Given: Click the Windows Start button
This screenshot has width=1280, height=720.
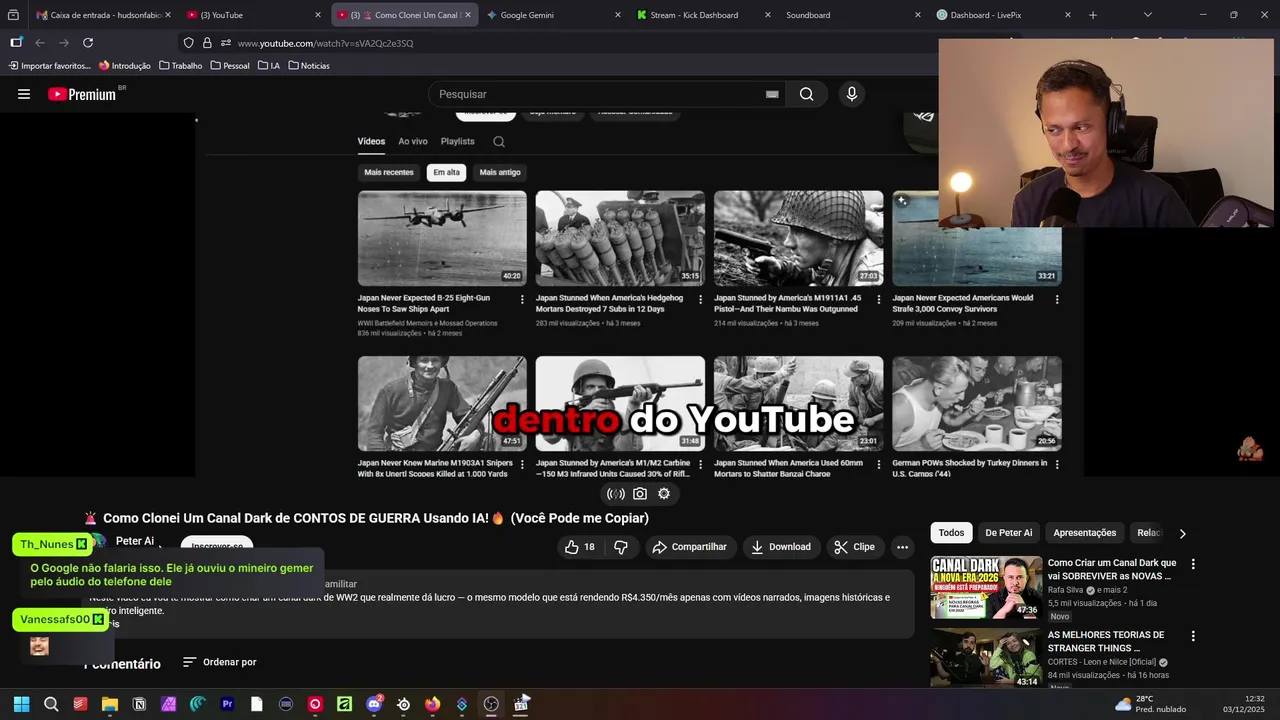Looking at the screenshot, I should coord(21,704).
